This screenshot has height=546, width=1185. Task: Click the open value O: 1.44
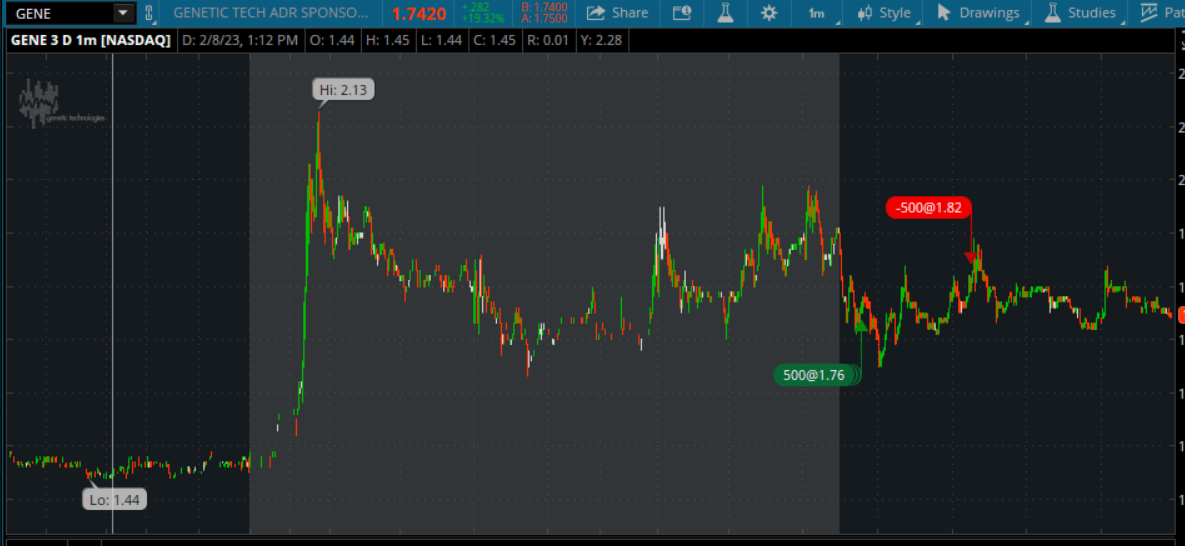click(x=330, y=40)
